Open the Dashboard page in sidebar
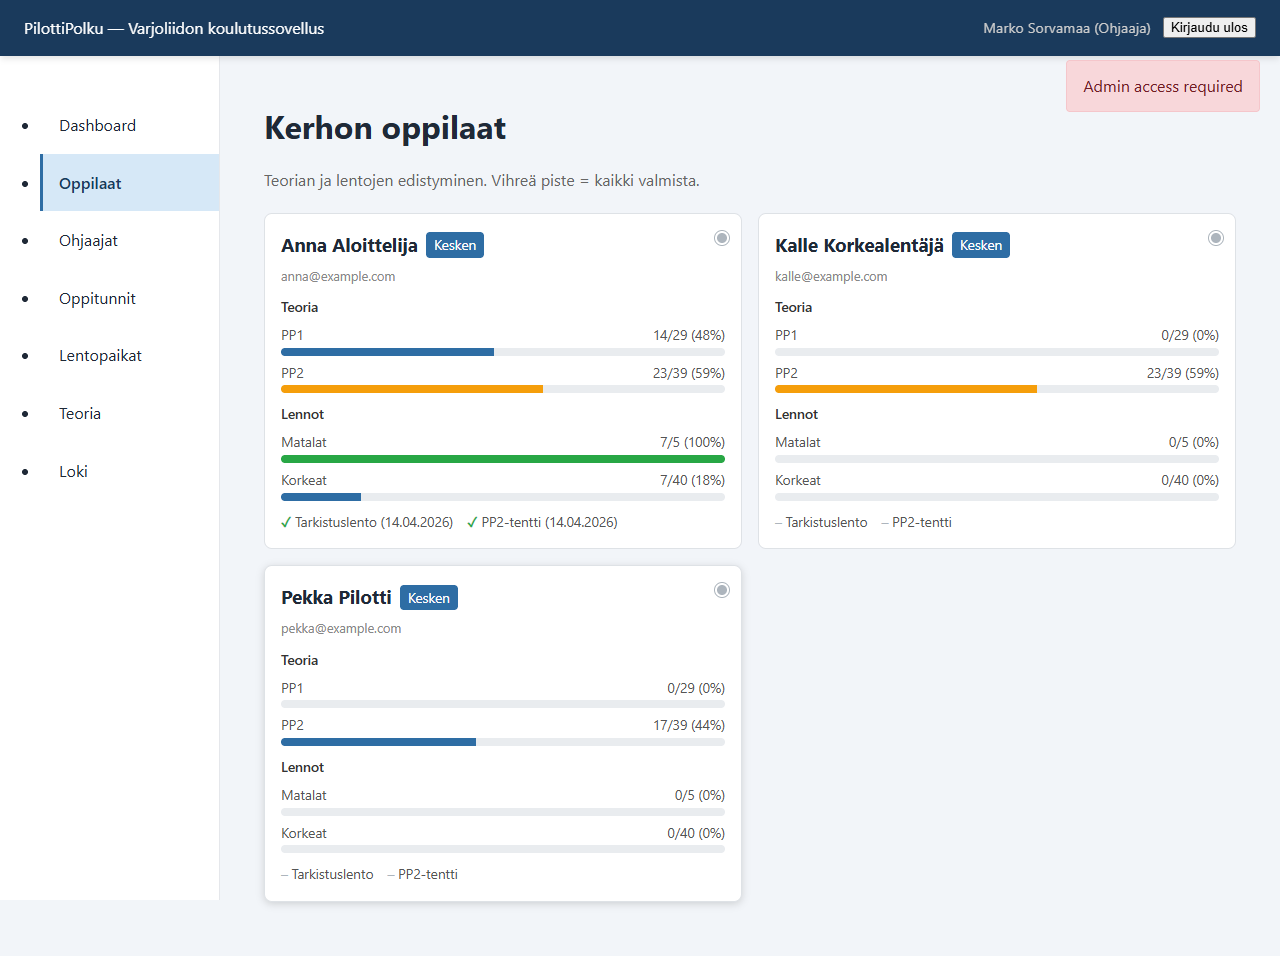1280x956 pixels. click(x=97, y=125)
